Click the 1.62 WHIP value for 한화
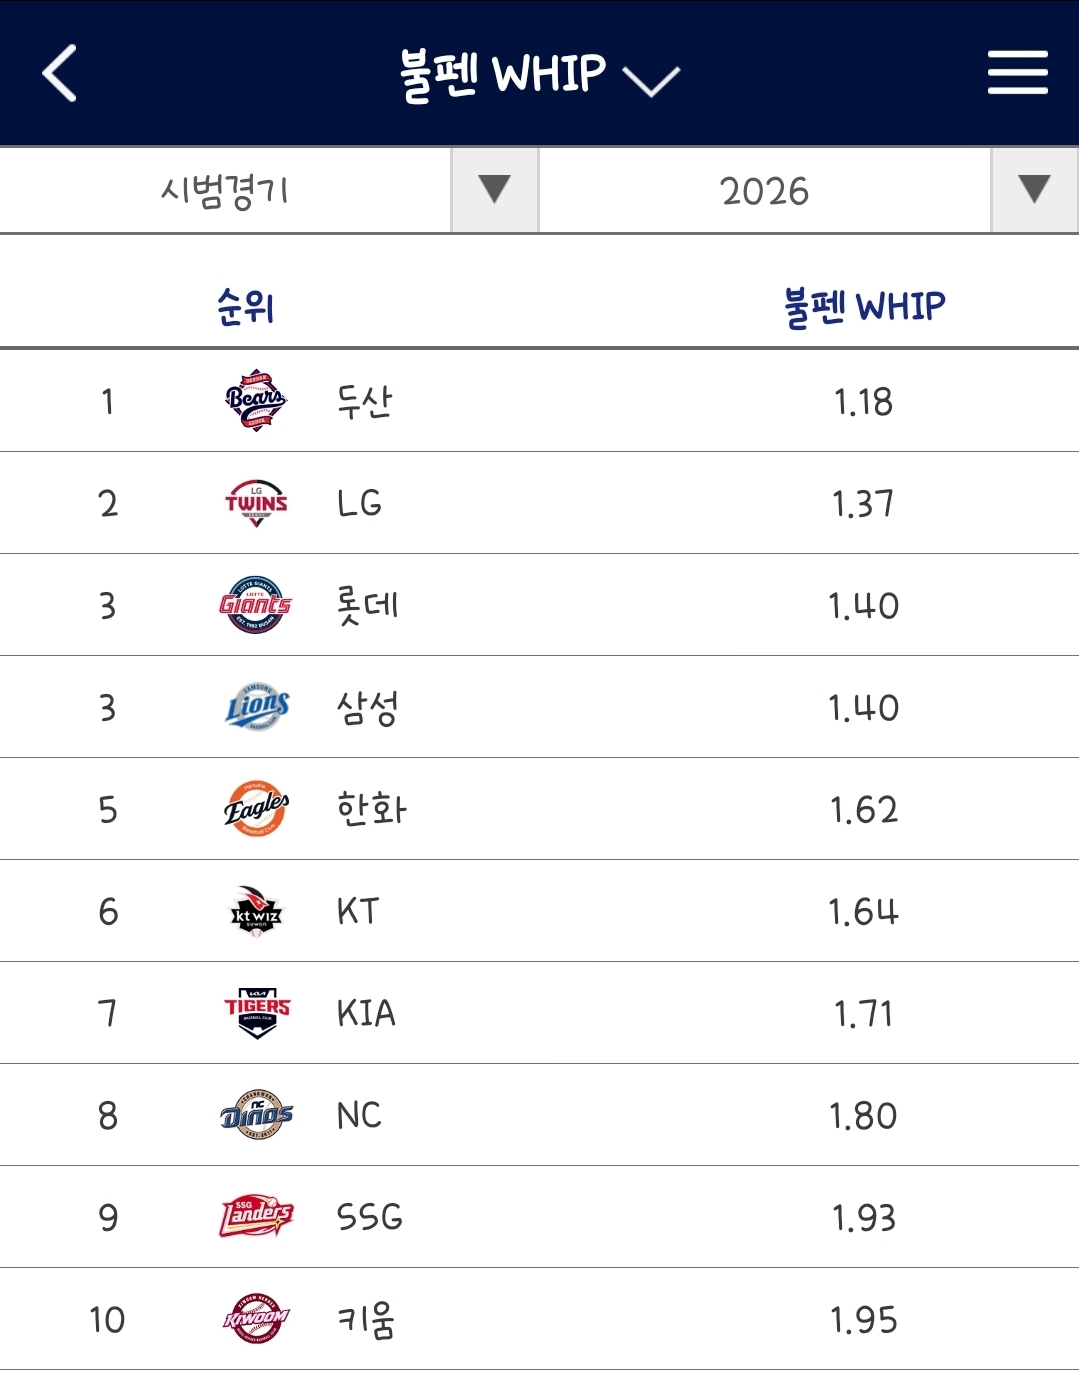 pyautogui.click(x=864, y=810)
